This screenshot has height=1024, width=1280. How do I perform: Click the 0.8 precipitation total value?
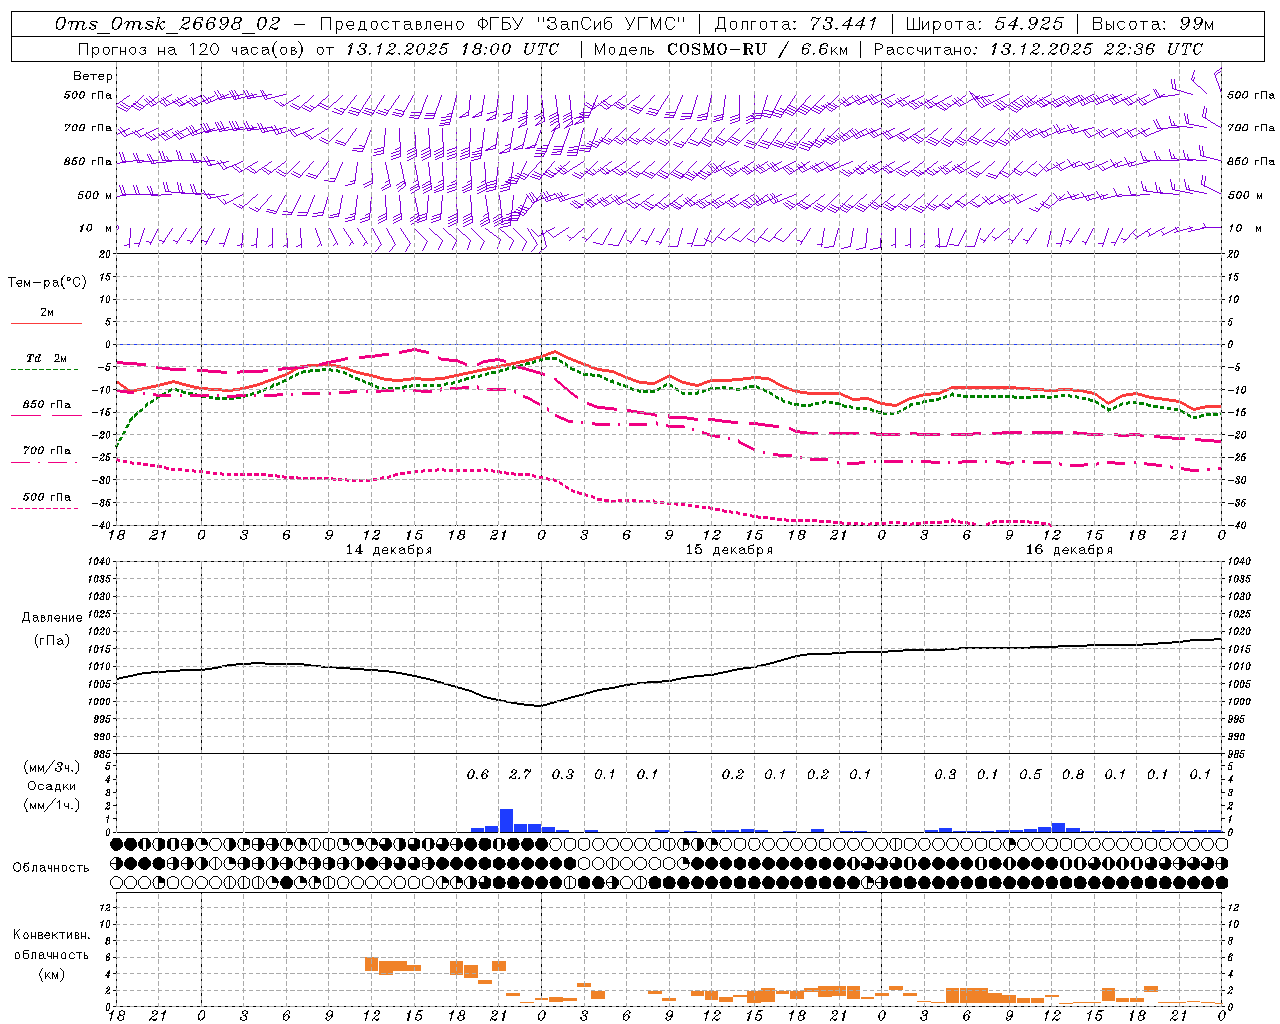[1073, 774]
